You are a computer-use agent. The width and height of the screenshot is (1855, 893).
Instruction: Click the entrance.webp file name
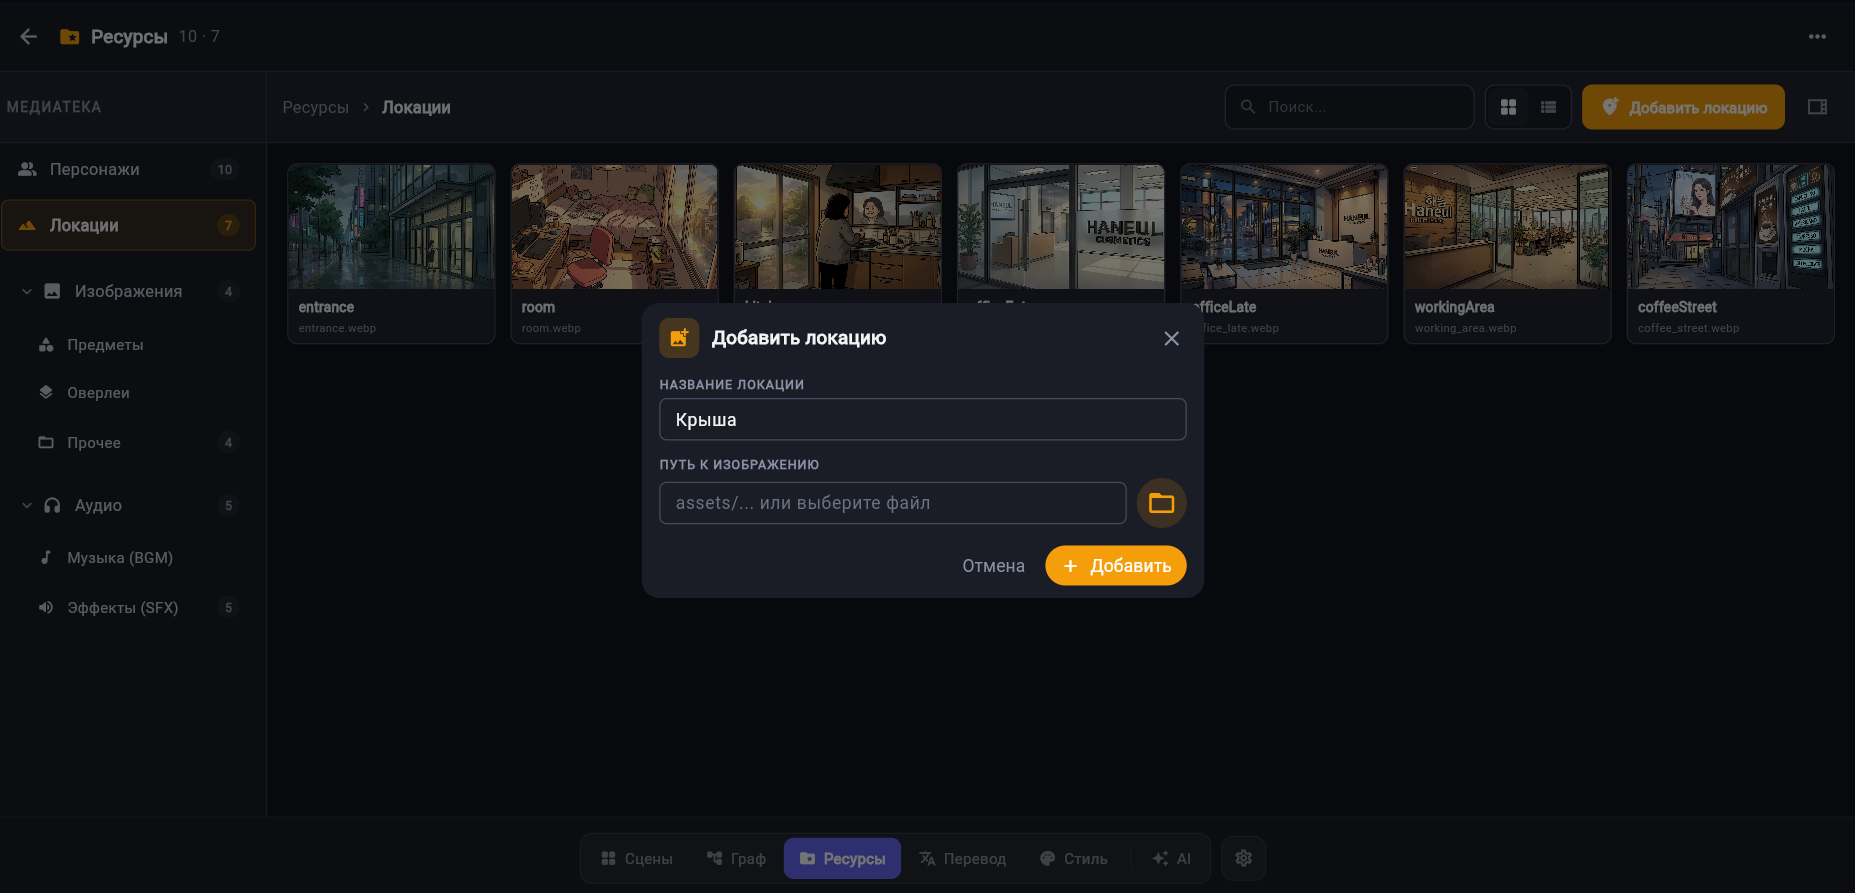[x=337, y=328]
